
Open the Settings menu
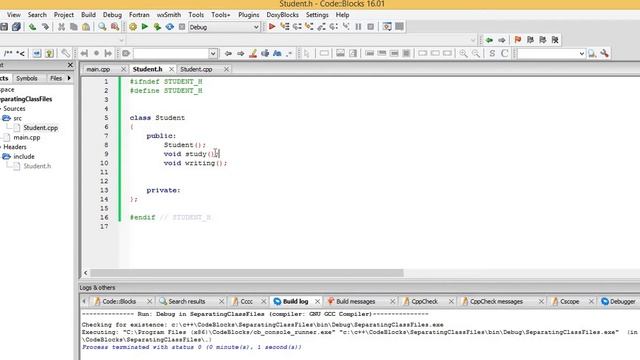[317, 15]
